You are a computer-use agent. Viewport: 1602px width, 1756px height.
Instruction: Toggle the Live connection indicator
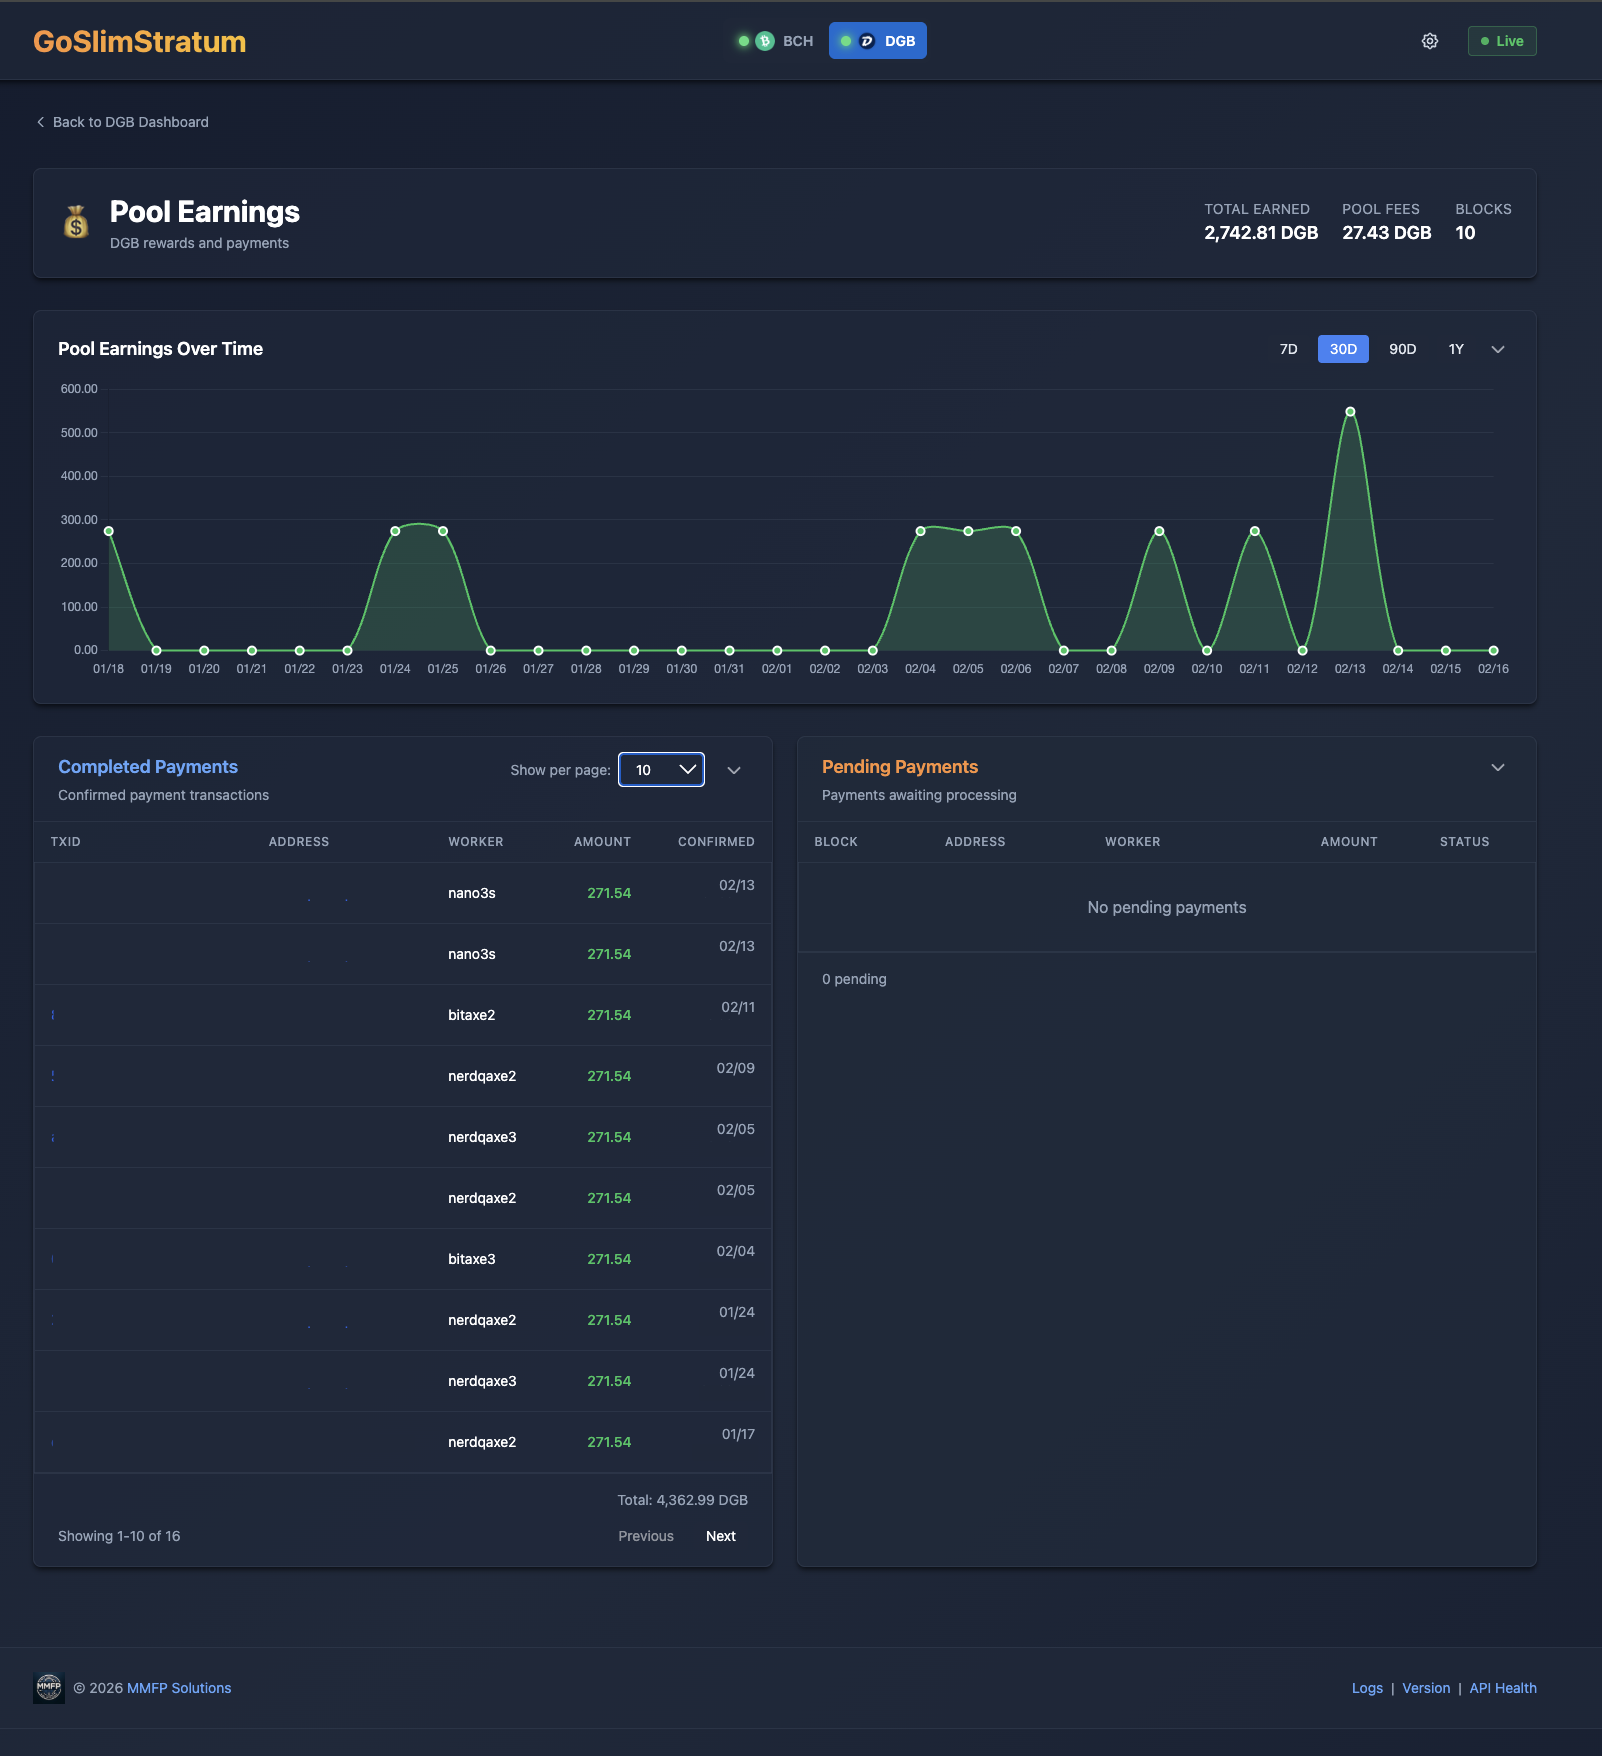coord(1501,41)
